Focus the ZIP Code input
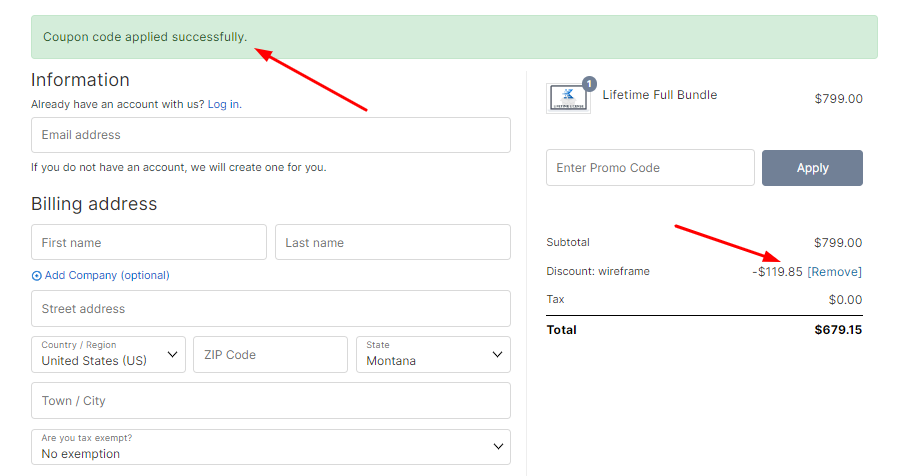Image resolution: width=917 pixels, height=476 pixels. pyautogui.click(x=270, y=354)
